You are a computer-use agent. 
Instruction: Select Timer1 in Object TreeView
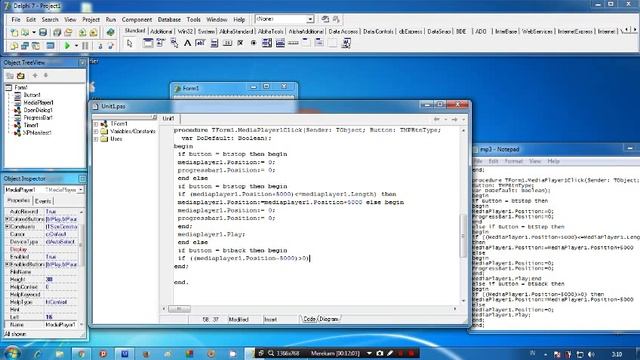coord(31,125)
